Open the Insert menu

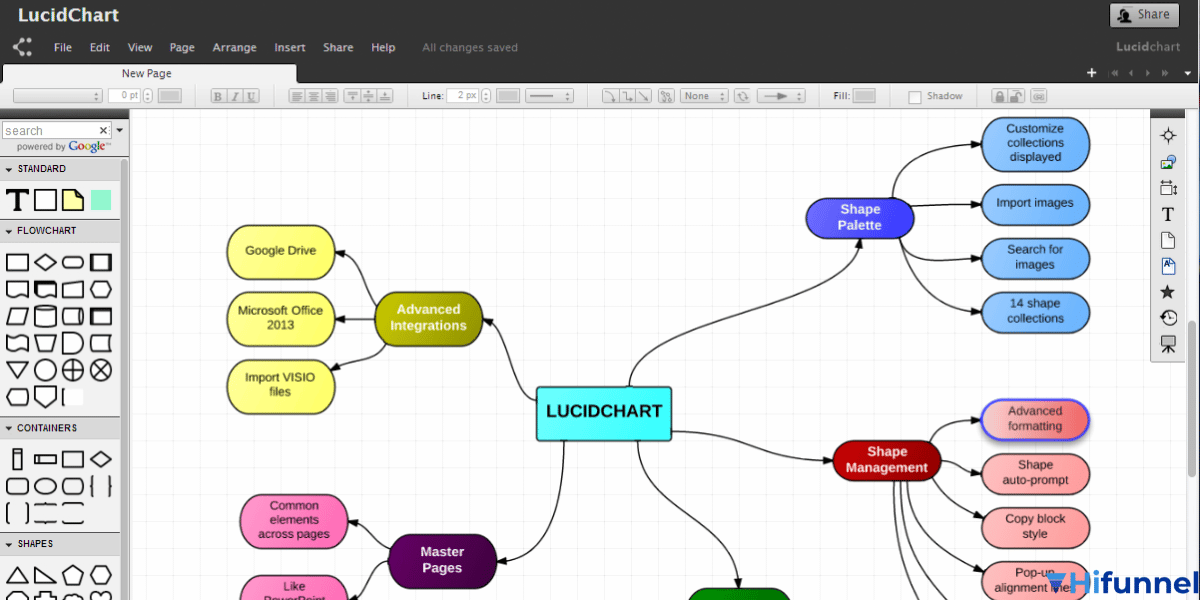coord(290,47)
